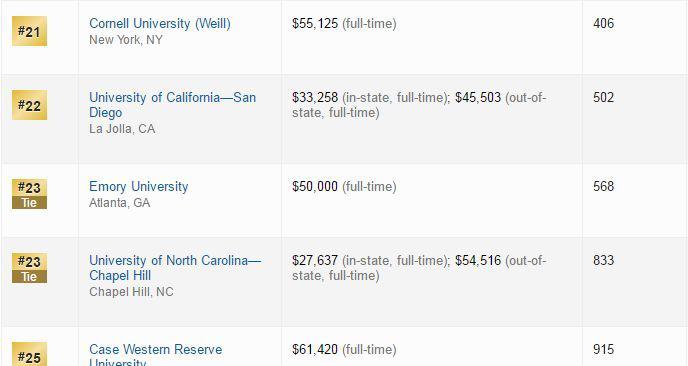Click UC San Diego's $33,258 in-state tuition

(x=315, y=97)
